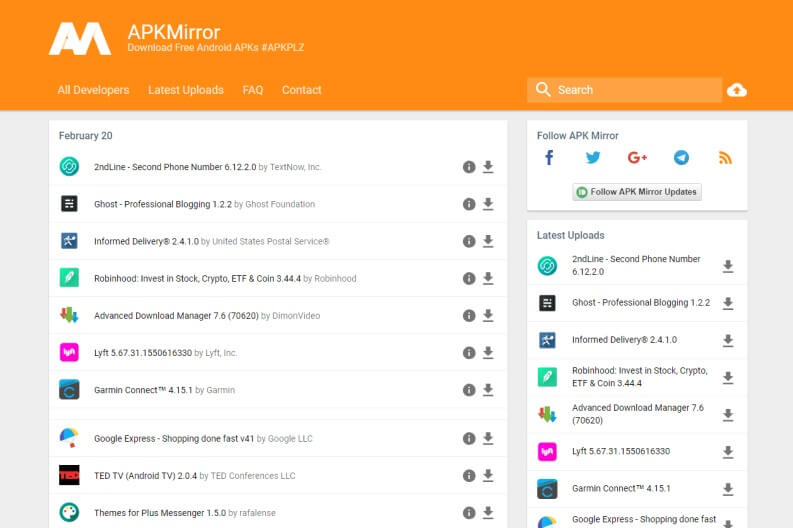The image size is (793, 528).
Task: Show info for Robinhood 3.44.4
Action: (469, 279)
